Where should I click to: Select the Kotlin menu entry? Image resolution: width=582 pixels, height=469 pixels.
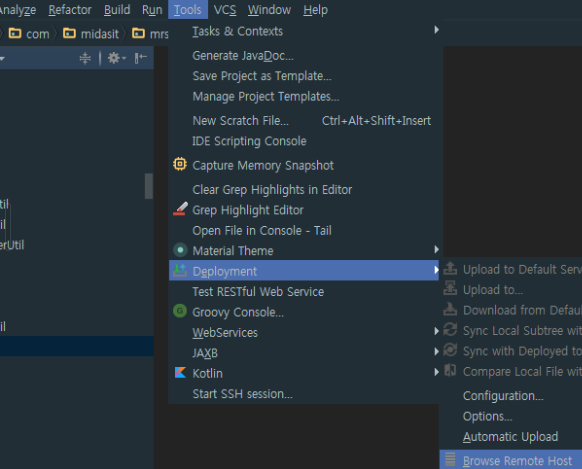click(304, 374)
